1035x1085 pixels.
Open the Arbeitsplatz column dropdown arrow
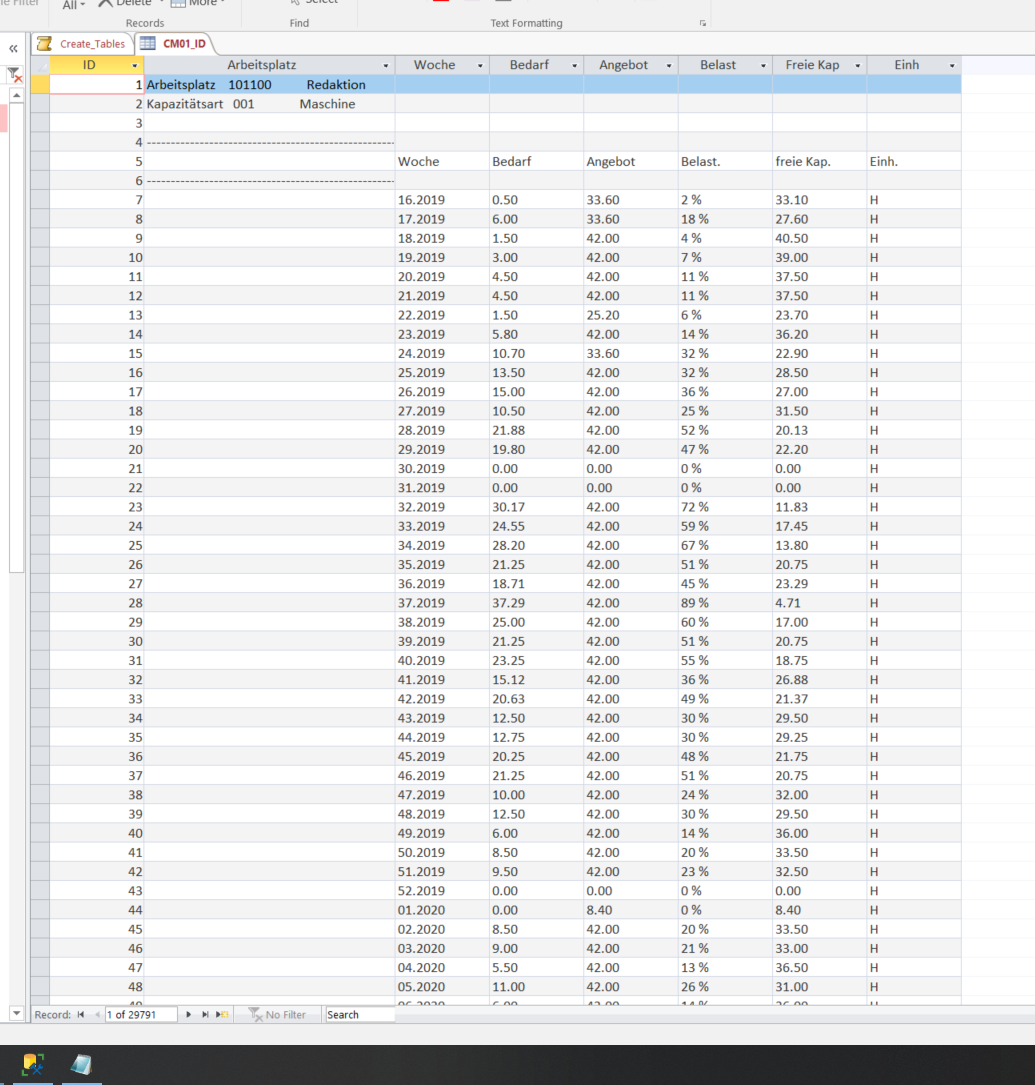(386, 66)
